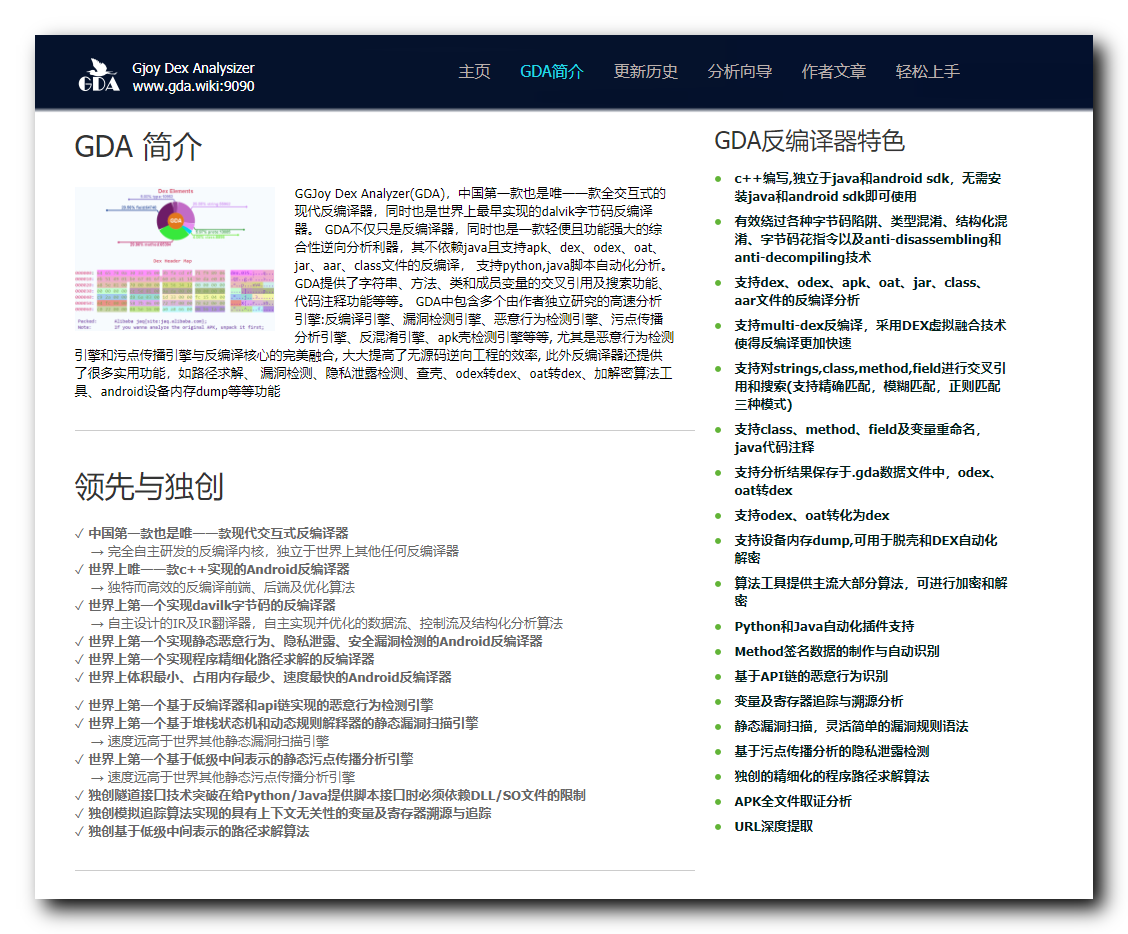This screenshot has height=934, width=1128.
Task: Open the 作者文章 section
Action: [833, 72]
